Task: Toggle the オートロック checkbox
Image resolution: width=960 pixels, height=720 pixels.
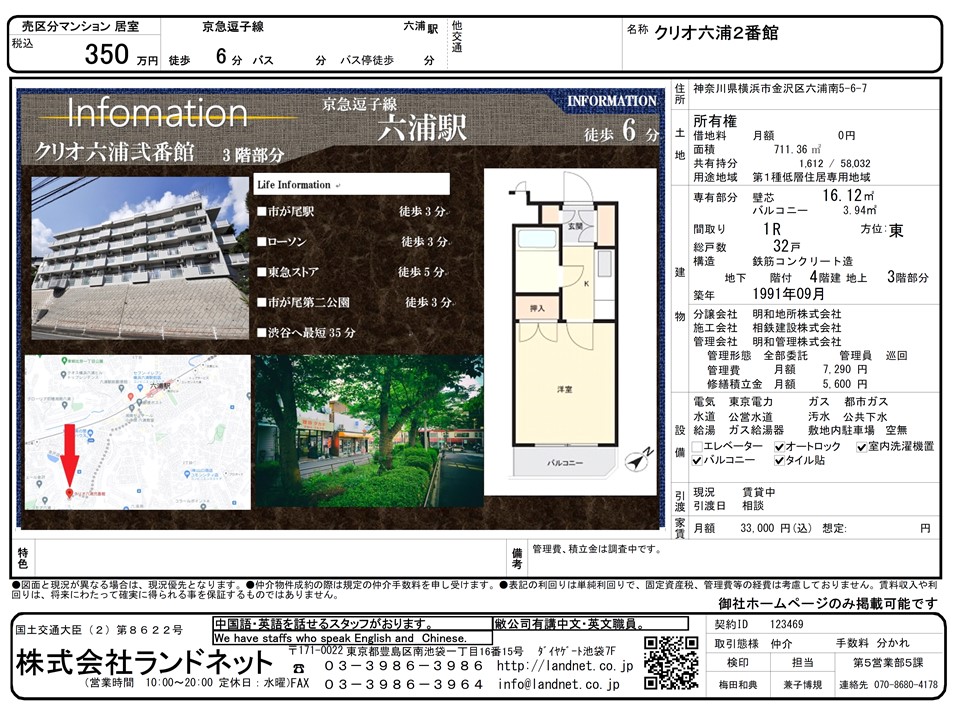Action: [x=779, y=446]
